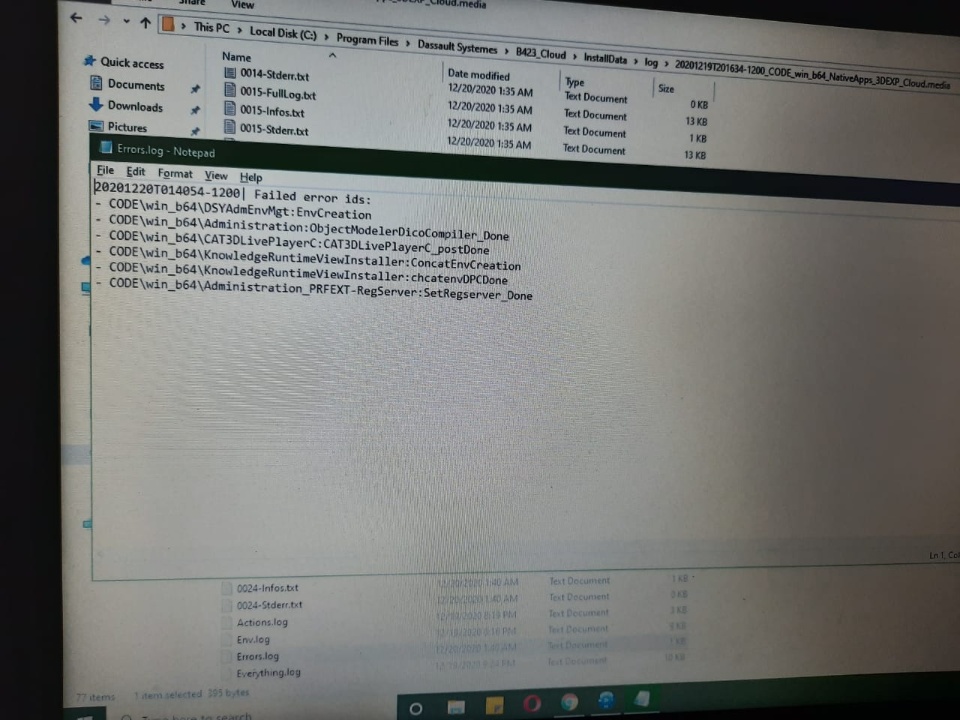Screen dimensions: 960x720
Task: Navigate to Dassault Systemes breadcrumb
Action: (x=457, y=47)
